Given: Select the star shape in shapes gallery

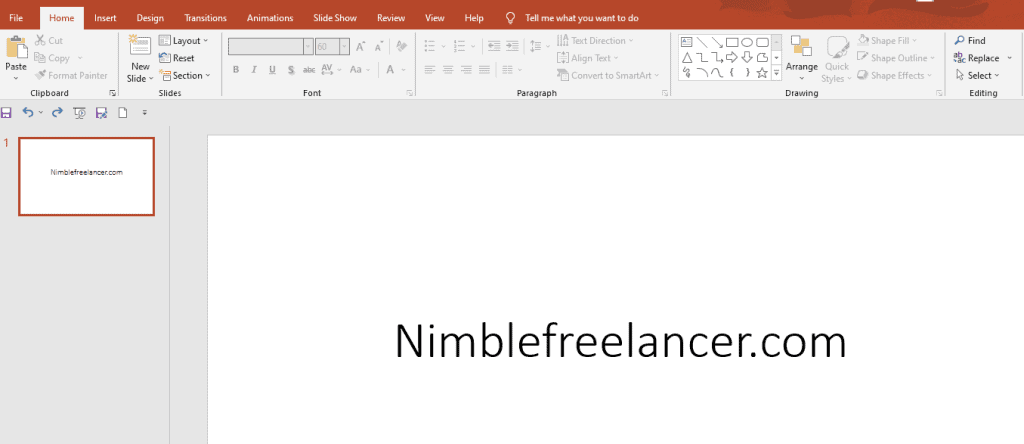Looking at the screenshot, I should coord(762,73).
